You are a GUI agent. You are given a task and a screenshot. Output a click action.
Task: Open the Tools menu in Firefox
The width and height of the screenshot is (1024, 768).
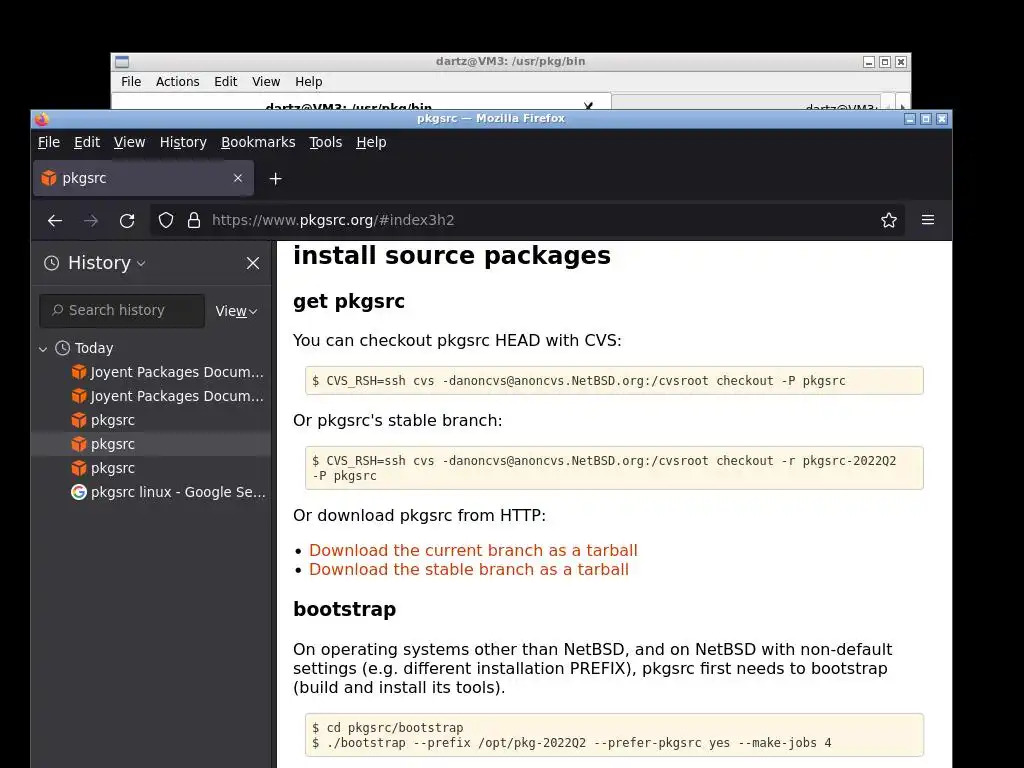[x=325, y=142]
